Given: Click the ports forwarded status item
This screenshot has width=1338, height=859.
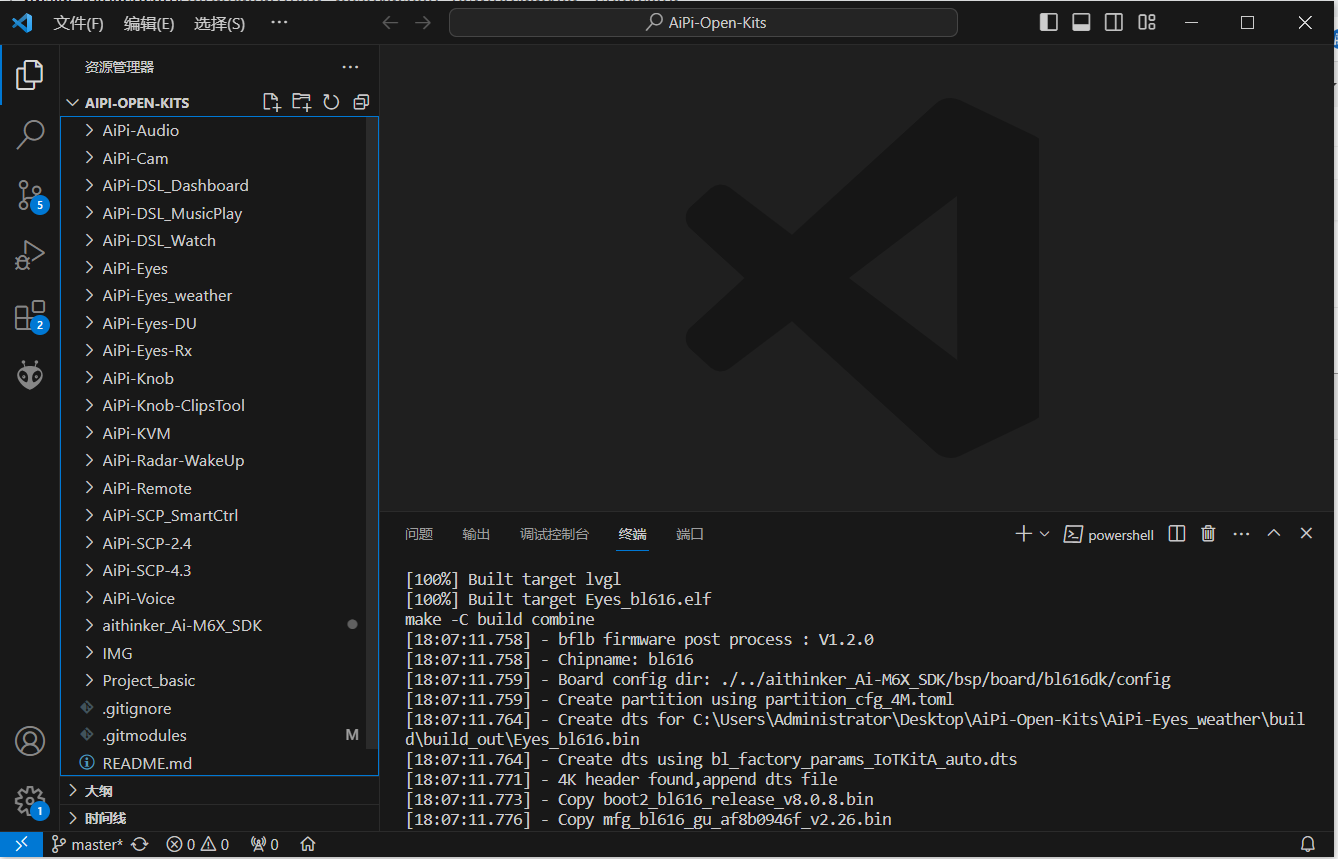Looking at the screenshot, I should pos(265,844).
